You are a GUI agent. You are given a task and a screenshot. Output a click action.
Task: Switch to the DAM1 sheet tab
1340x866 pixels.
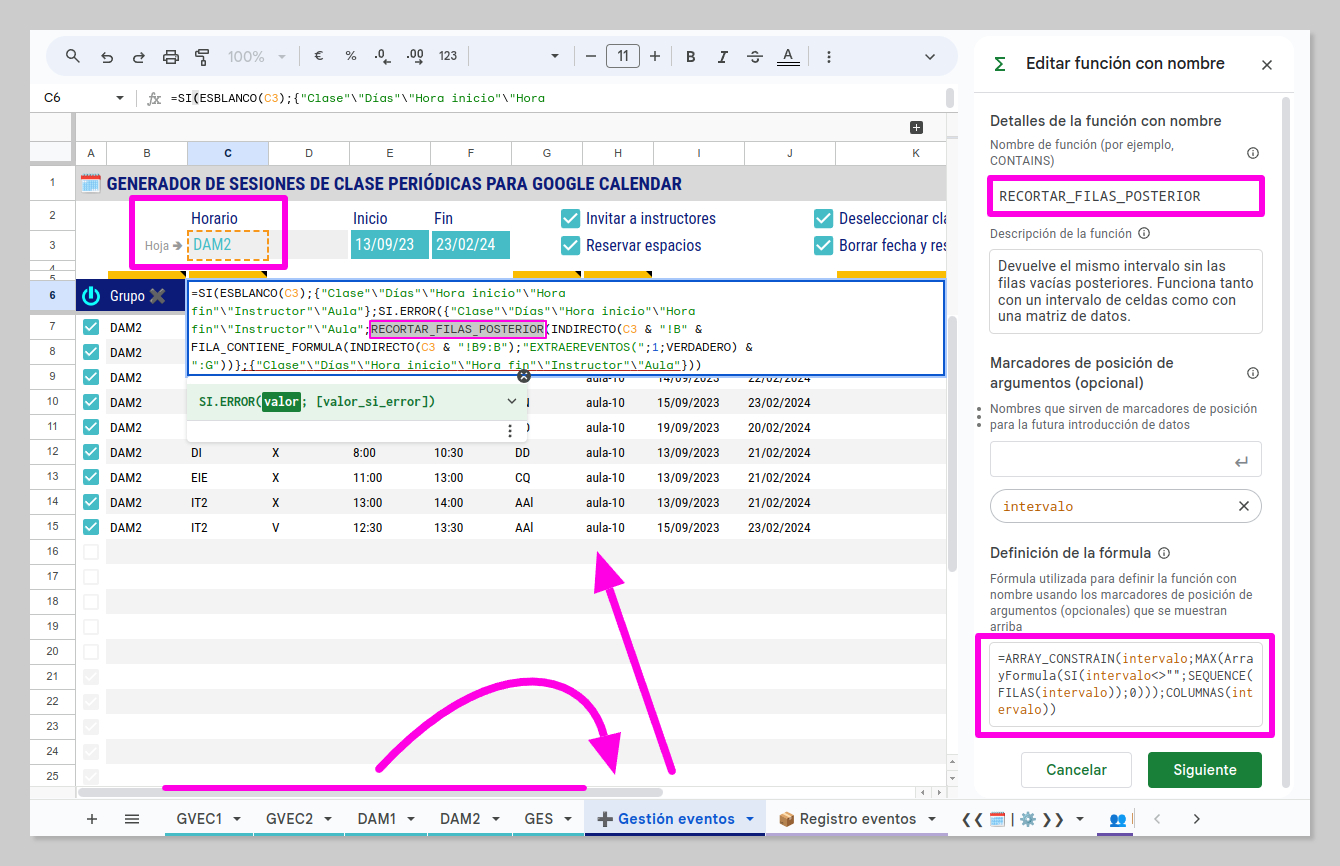click(x=377, y=819)
